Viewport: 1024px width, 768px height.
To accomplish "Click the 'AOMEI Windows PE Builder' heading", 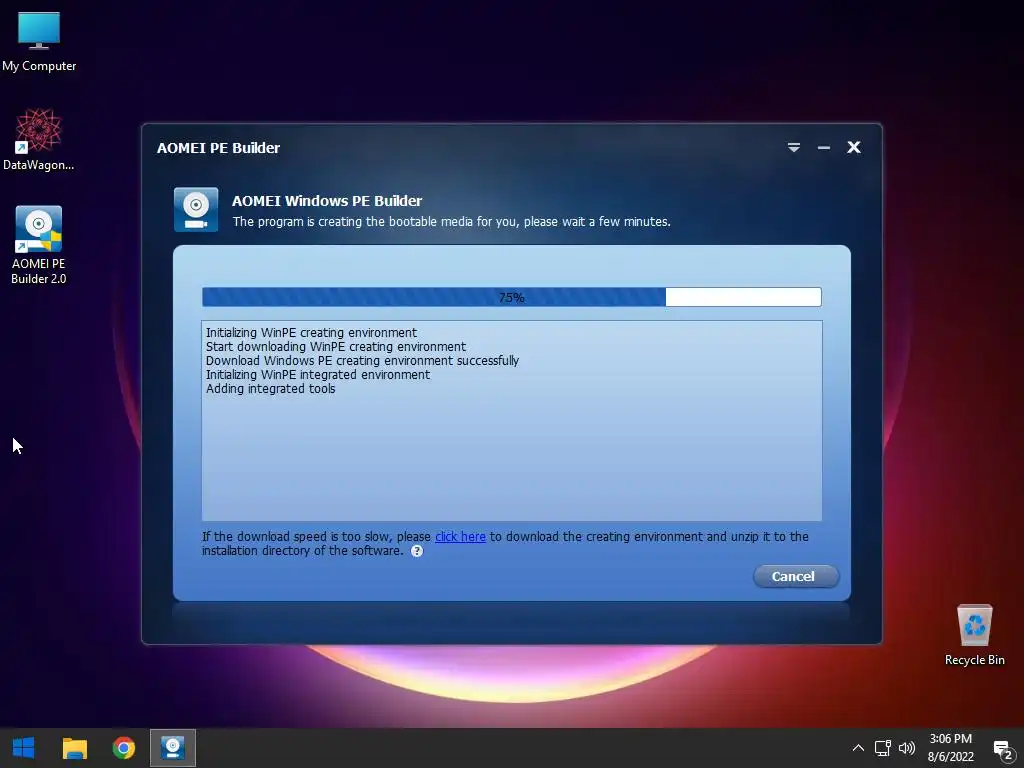I will [327, 200].
